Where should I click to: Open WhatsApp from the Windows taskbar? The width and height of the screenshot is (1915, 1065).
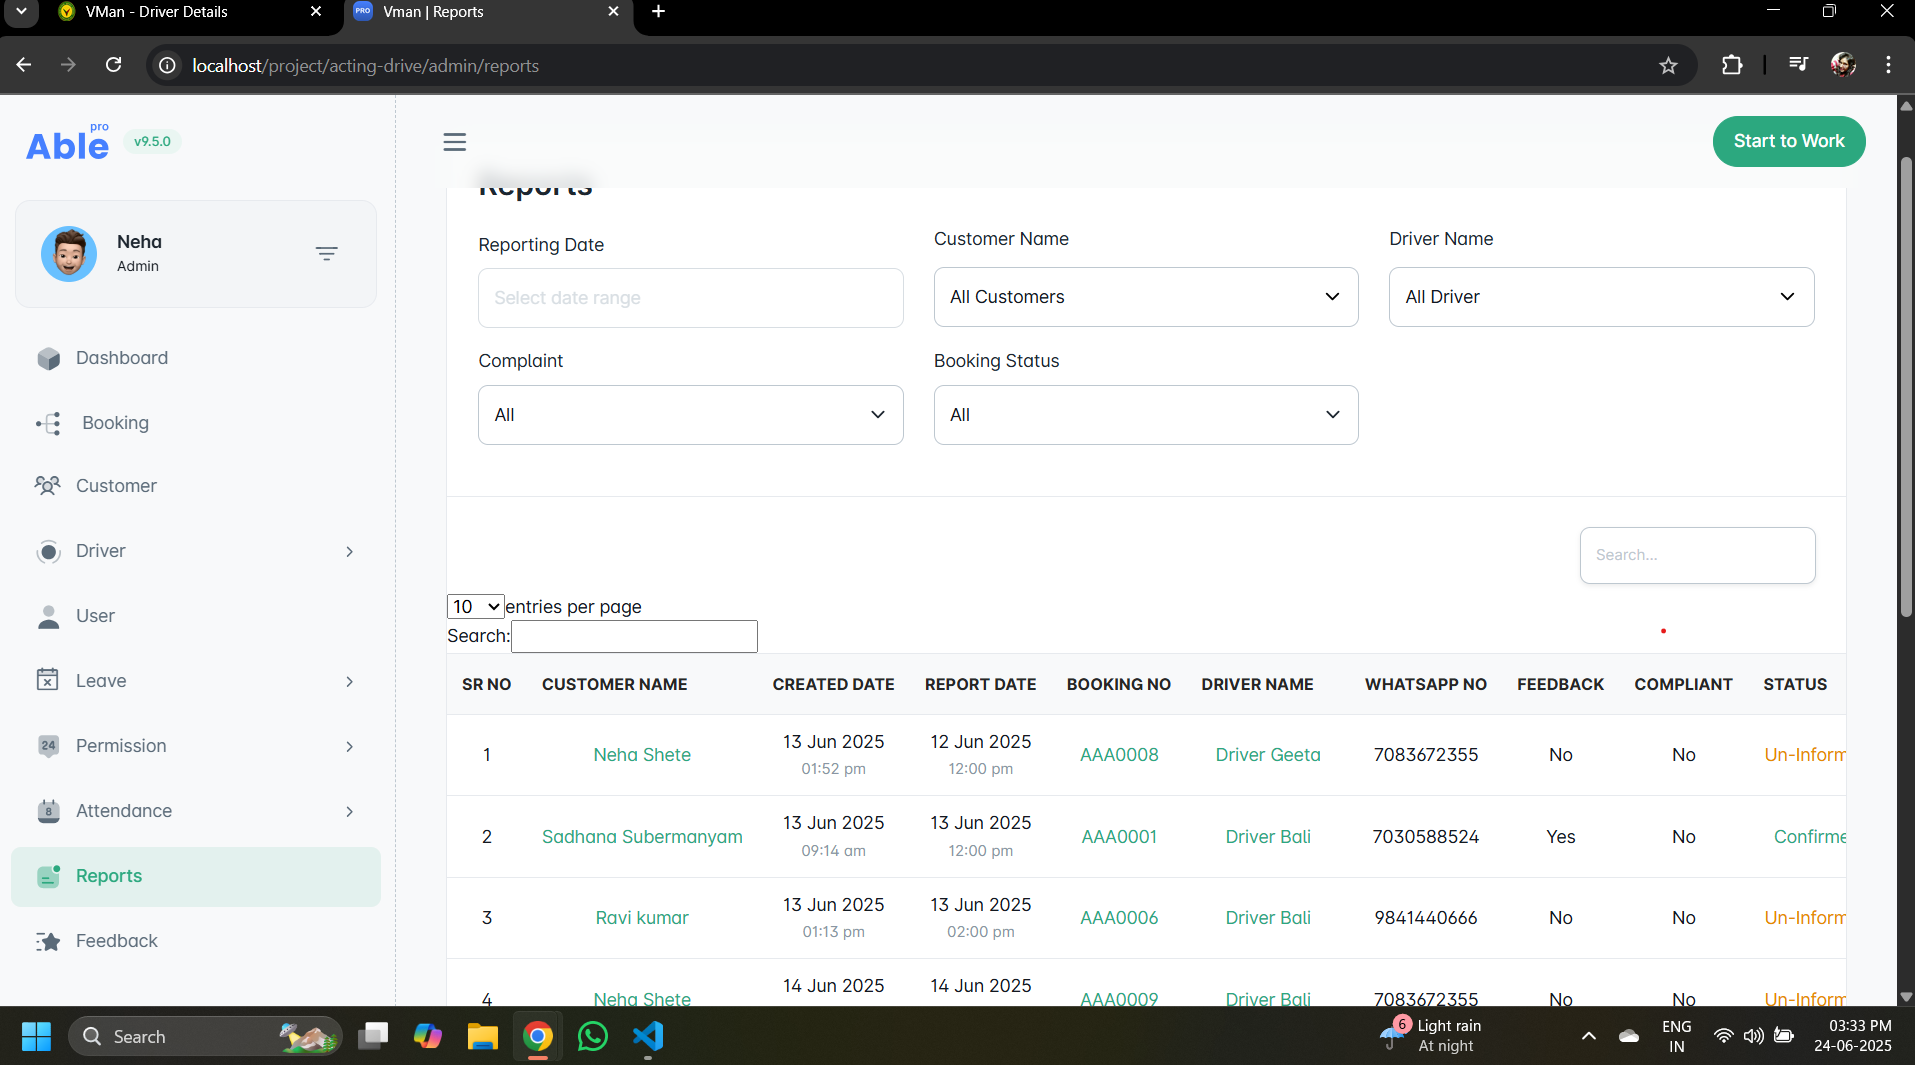click(x=593, y=1037)
